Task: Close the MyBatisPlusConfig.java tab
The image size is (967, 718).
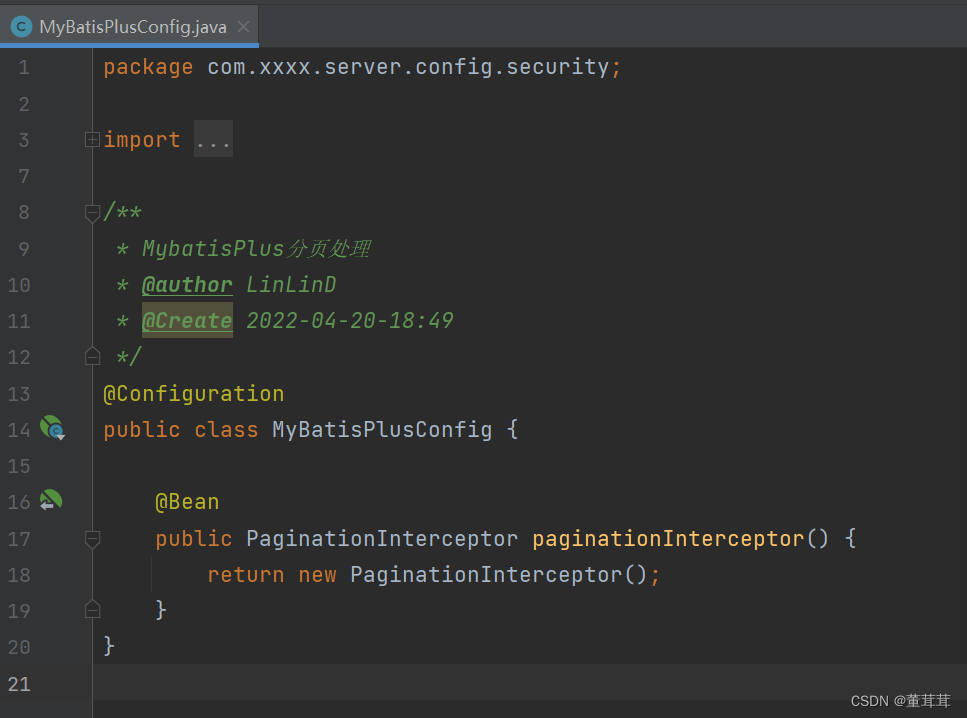Action: pyautogui.click(x=244, y=27)
